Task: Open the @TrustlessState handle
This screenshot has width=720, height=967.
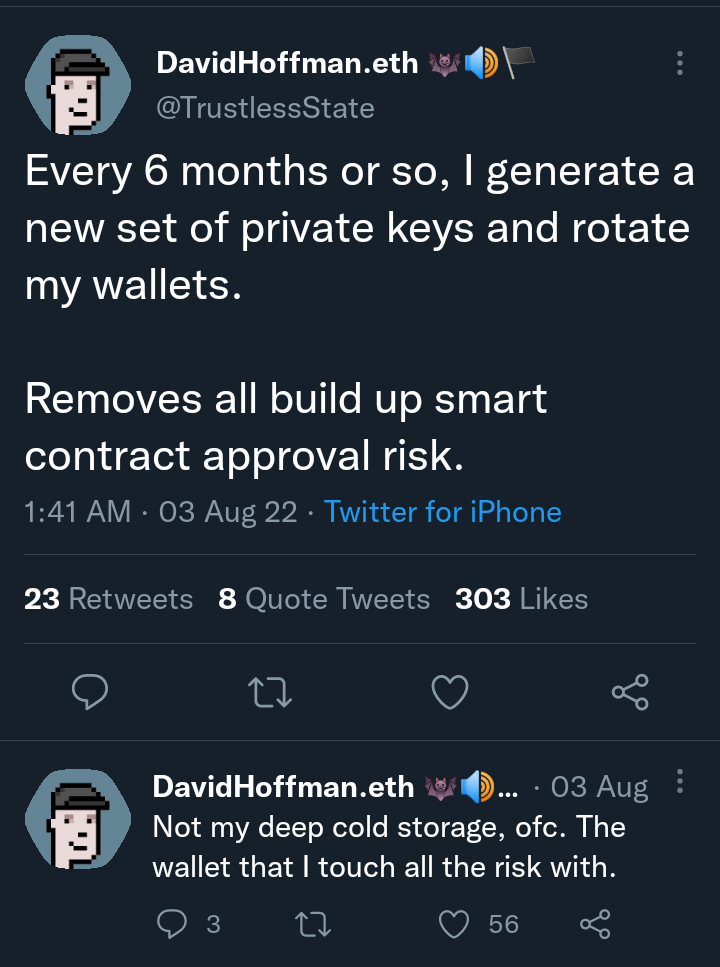Action: click(265, 108)
